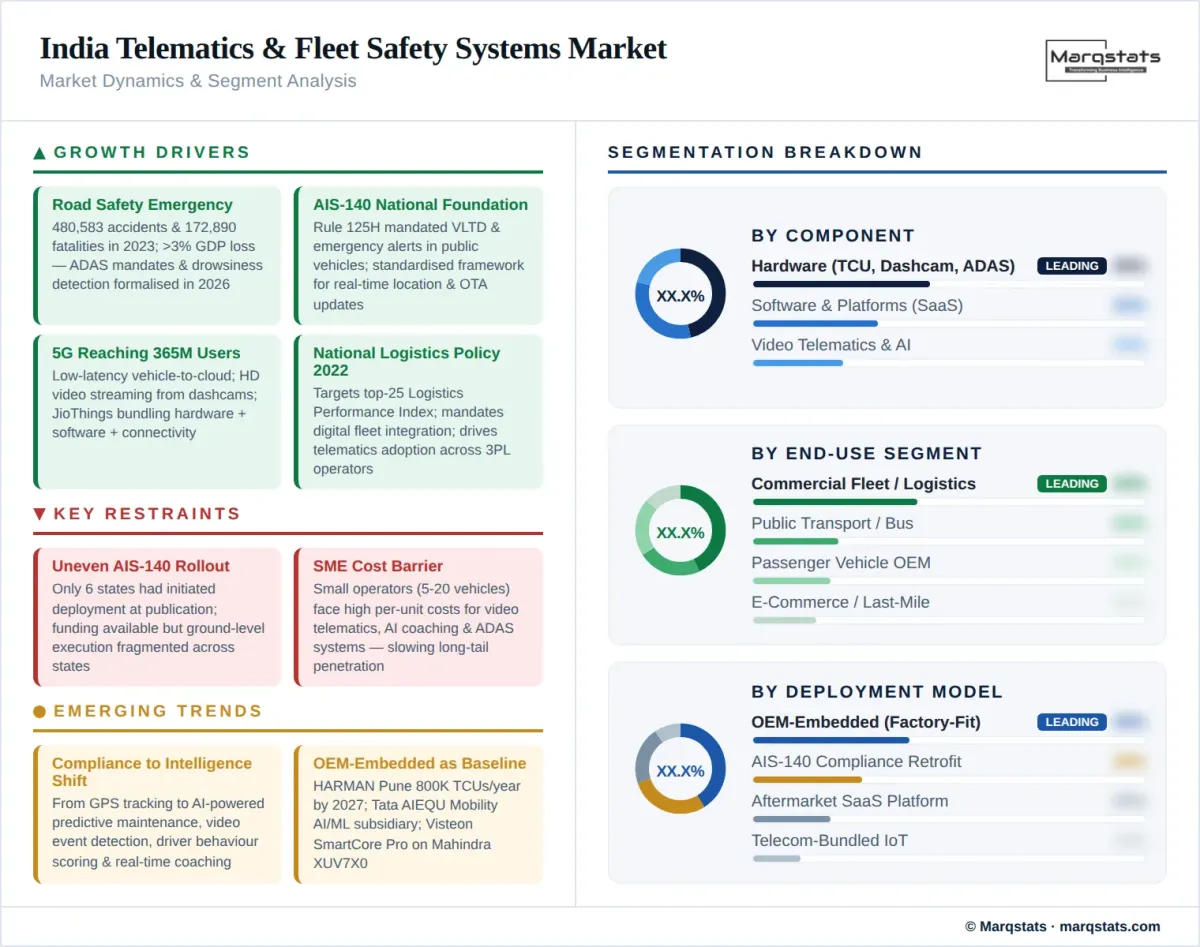The width and height of the screenshot is (1200, 947).
Task: Select the Growth Drivers section header
Action: [x=151, y=152]
